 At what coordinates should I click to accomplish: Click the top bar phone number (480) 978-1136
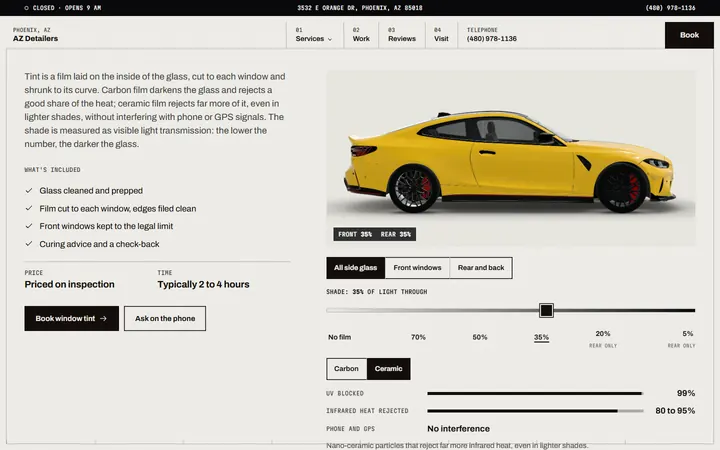tap(670, 8)
